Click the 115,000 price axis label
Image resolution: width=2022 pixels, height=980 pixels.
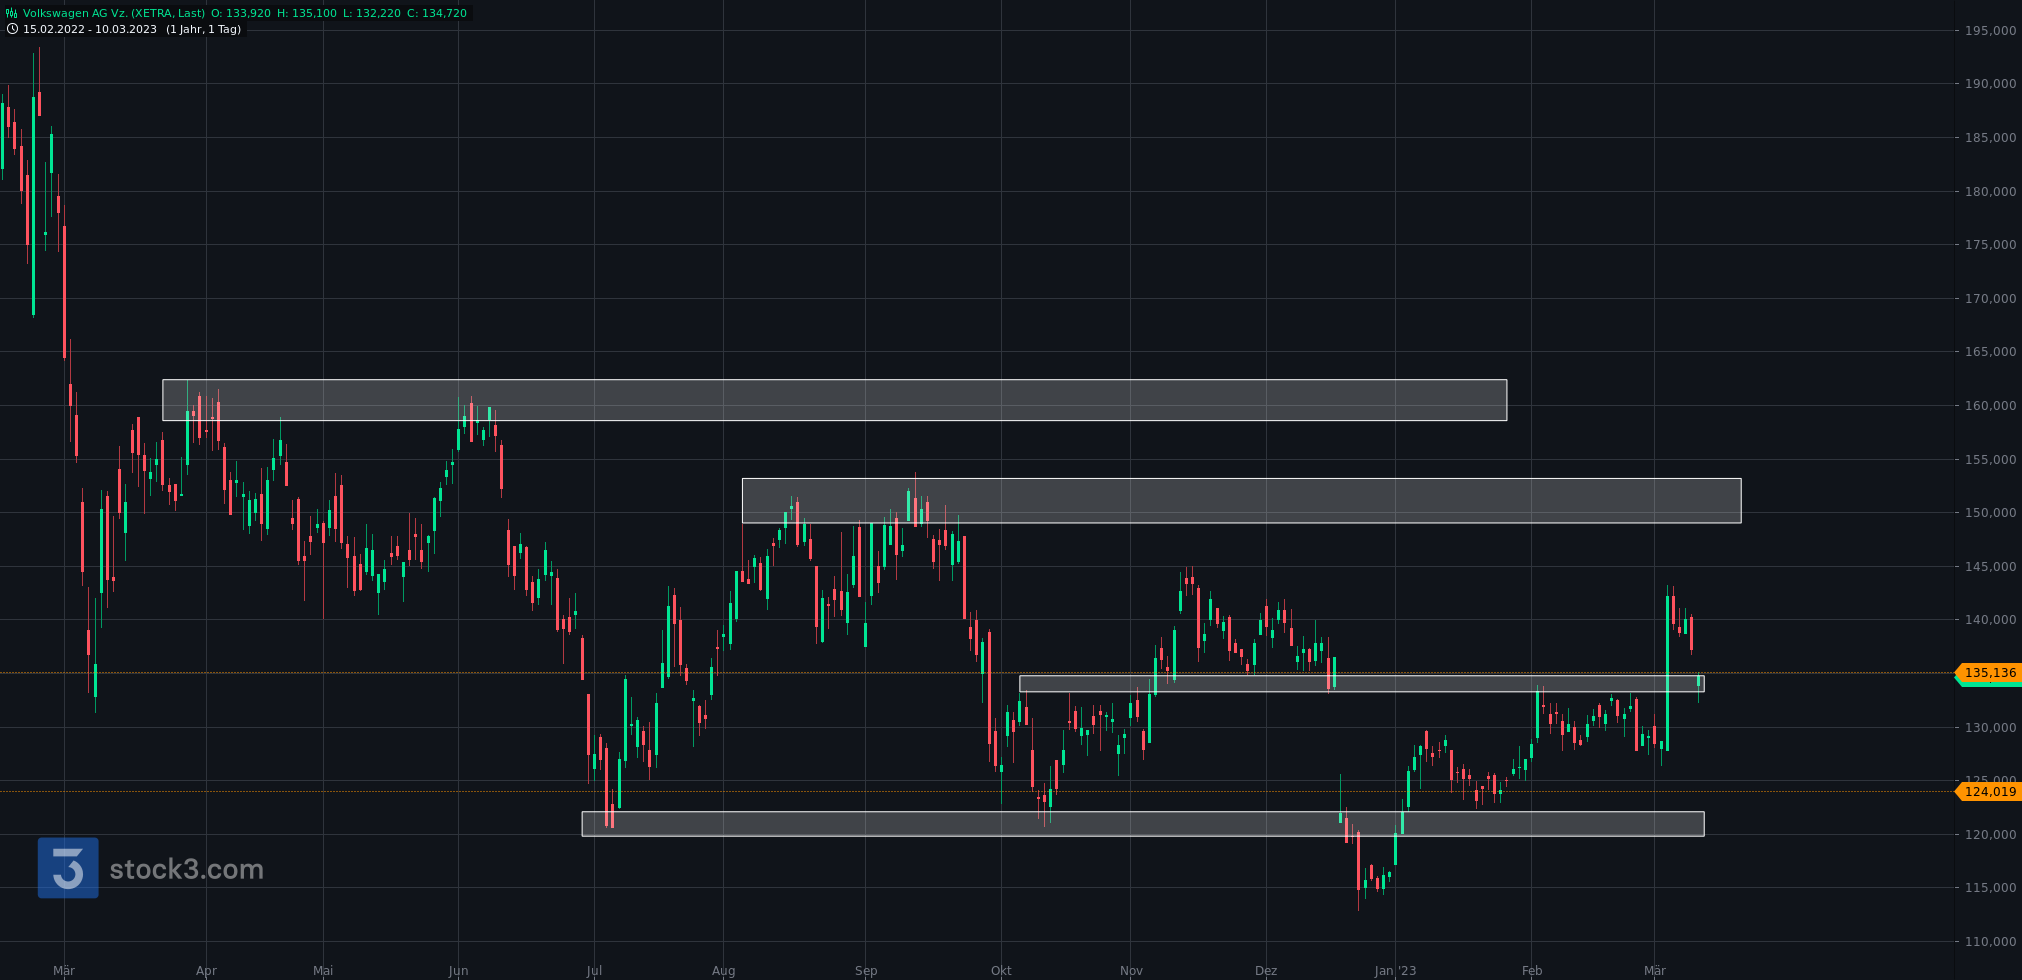(1990, 888)
